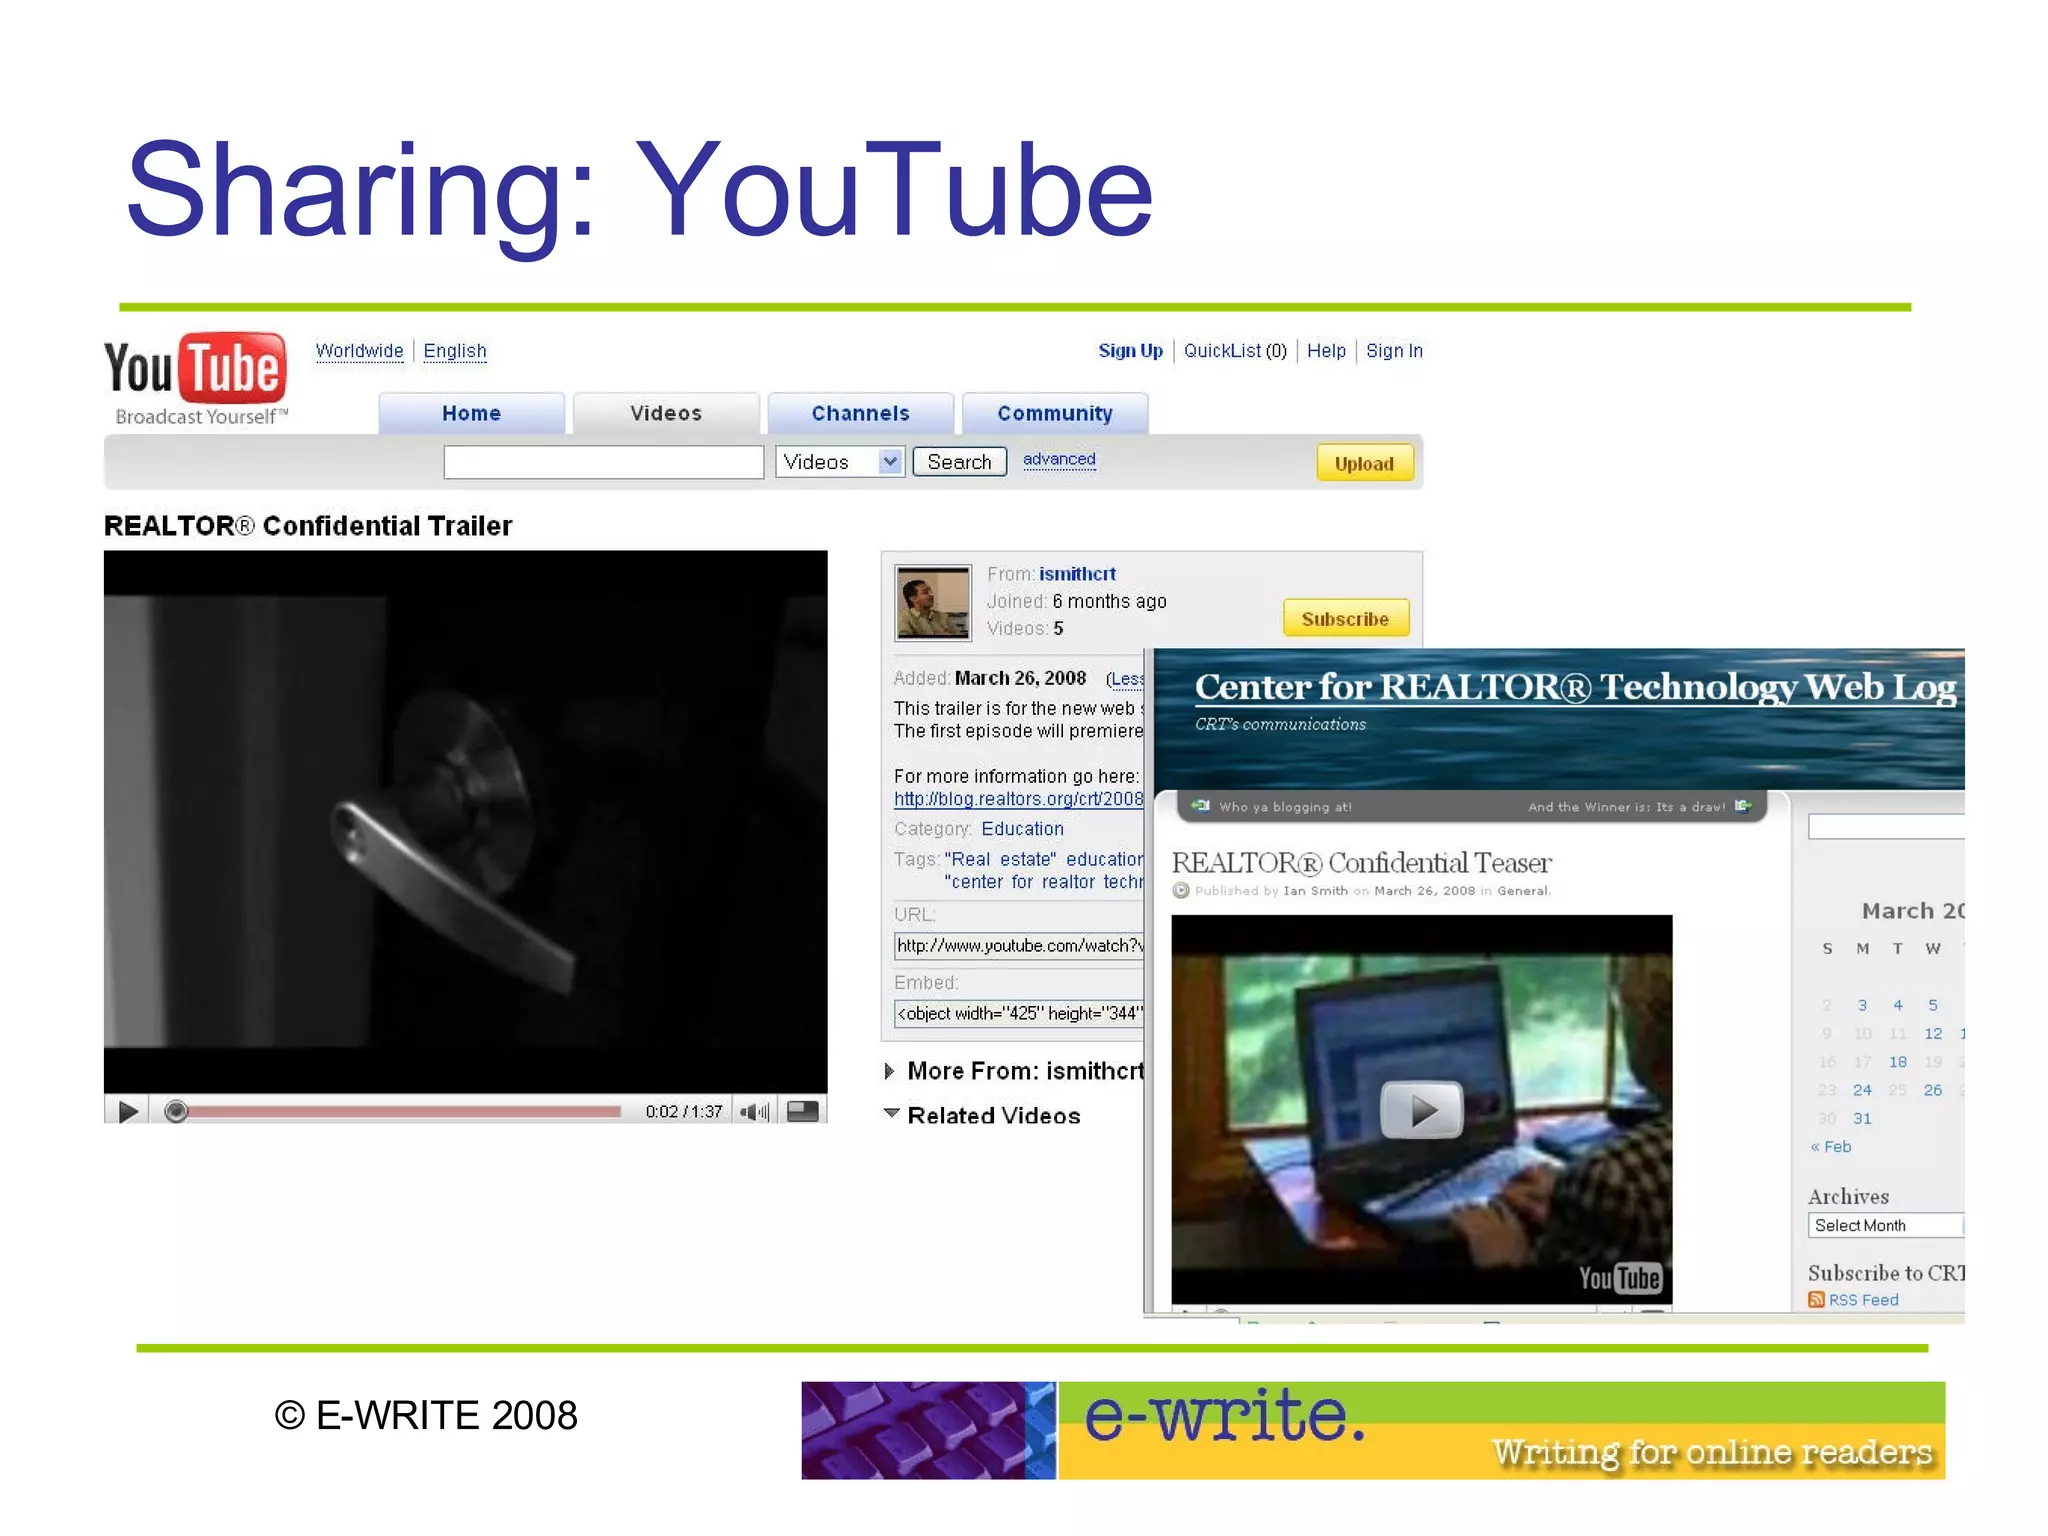The image size is (2048, 1536).
Task: Toggle the full screen video icon
Action: (803, 1112)
